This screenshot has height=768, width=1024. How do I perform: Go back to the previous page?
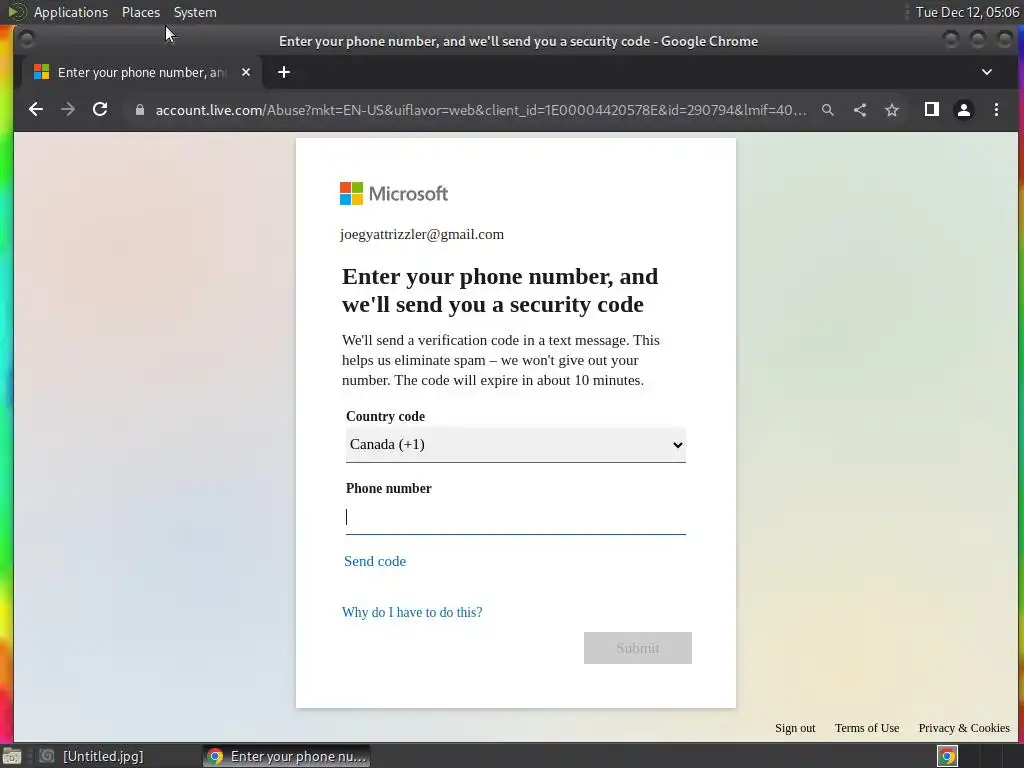pyautogui.click(x=36, y=110)
